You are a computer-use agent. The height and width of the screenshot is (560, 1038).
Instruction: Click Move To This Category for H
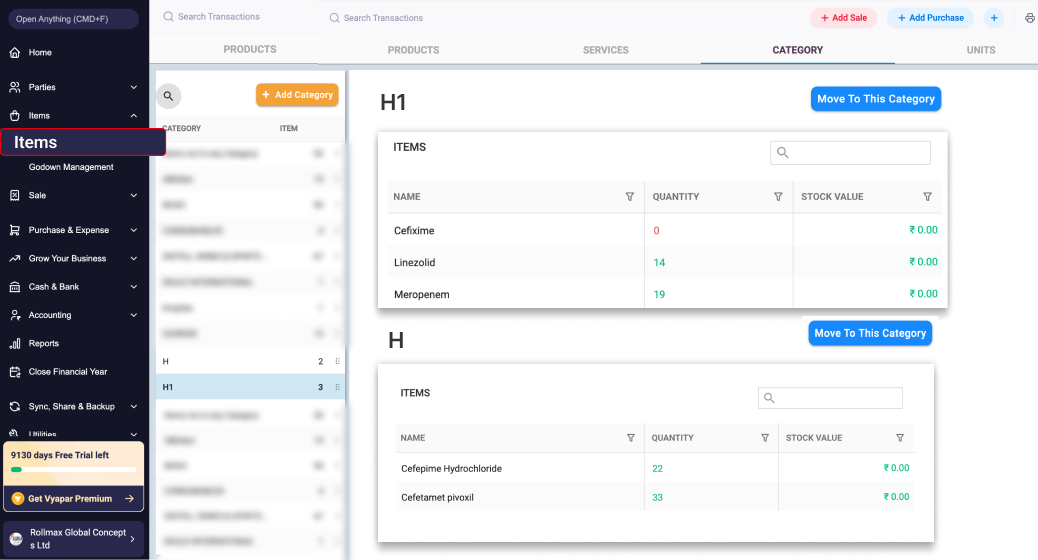click(870, 333)
